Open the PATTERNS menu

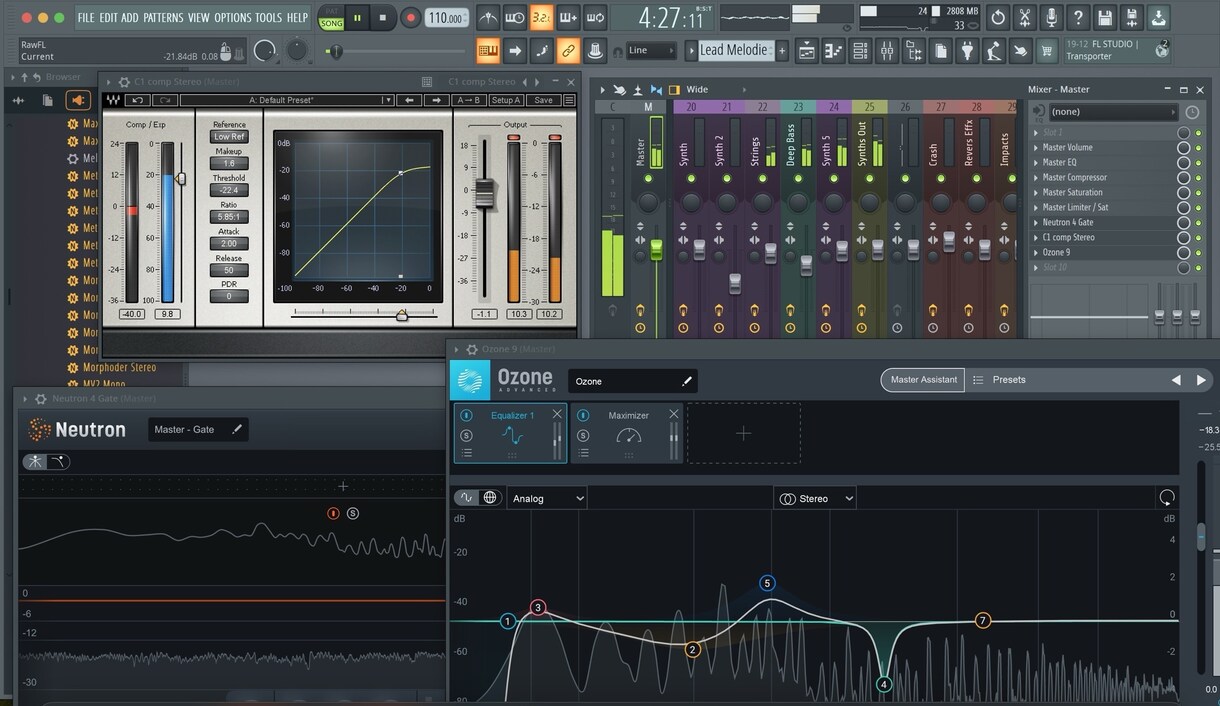[163, 17]
